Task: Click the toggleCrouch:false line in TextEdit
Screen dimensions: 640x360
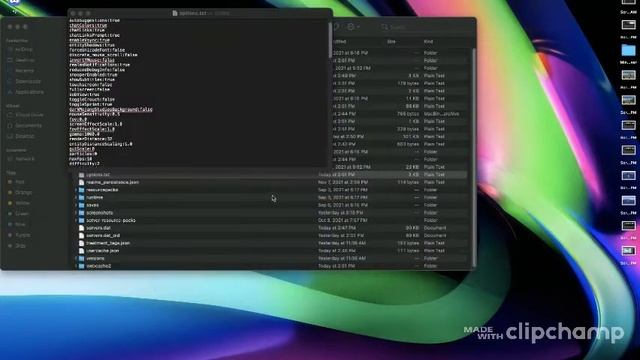Action: tap(92, 100)
